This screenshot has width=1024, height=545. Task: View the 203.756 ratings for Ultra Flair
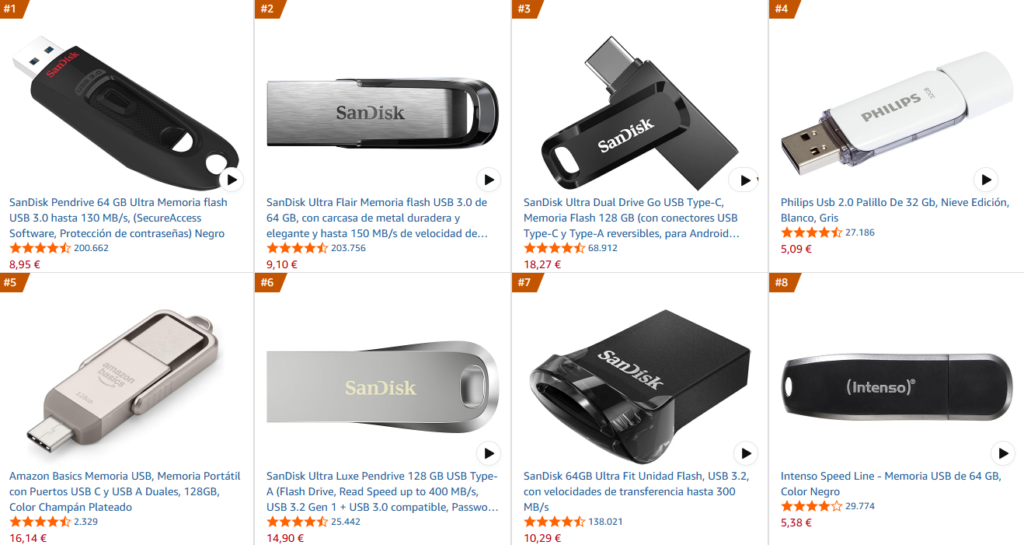point(348,248)
